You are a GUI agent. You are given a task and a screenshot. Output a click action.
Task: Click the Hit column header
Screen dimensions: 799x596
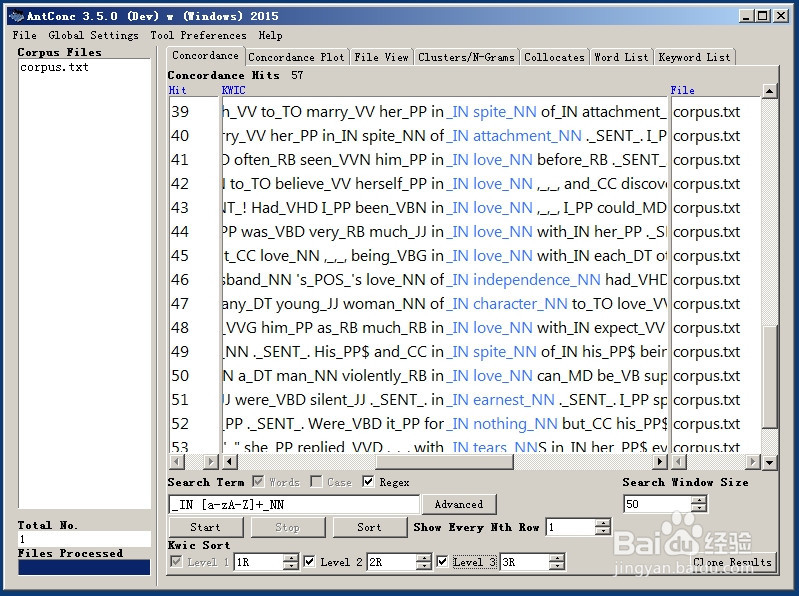(x=177, y=90)
